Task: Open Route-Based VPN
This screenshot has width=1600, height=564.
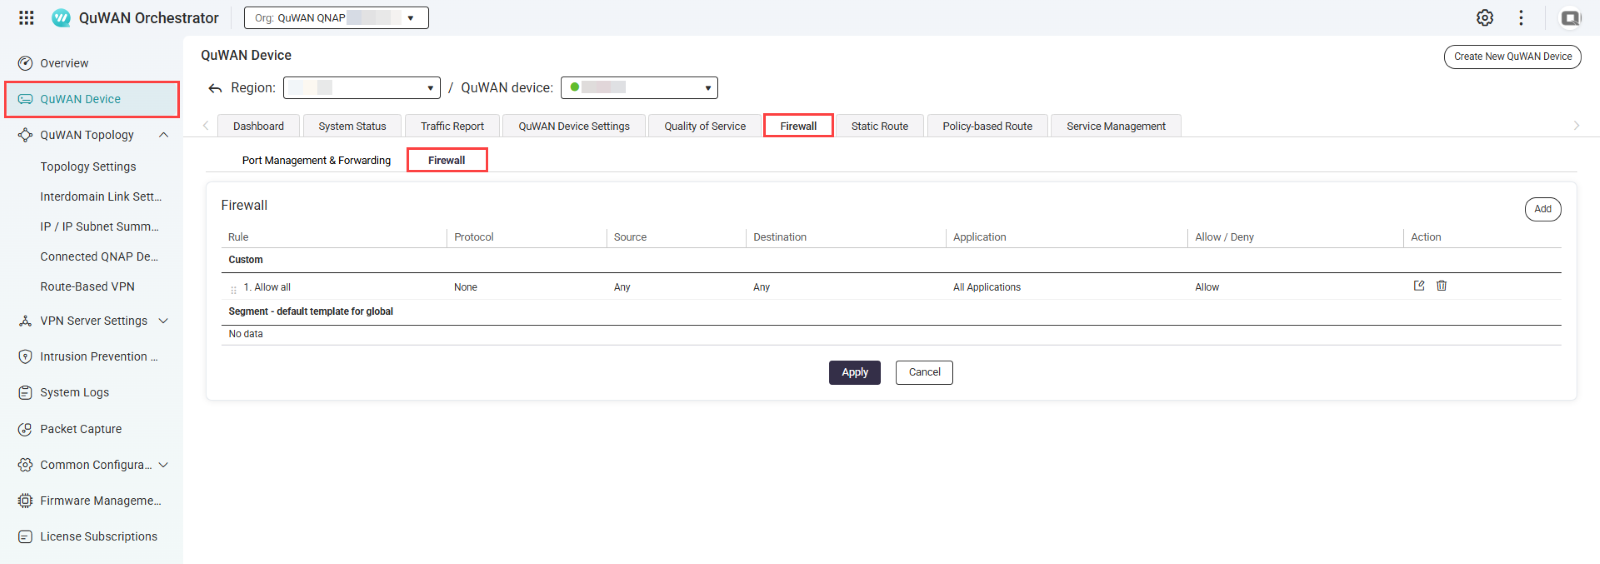Action: (x=87, y=287)
